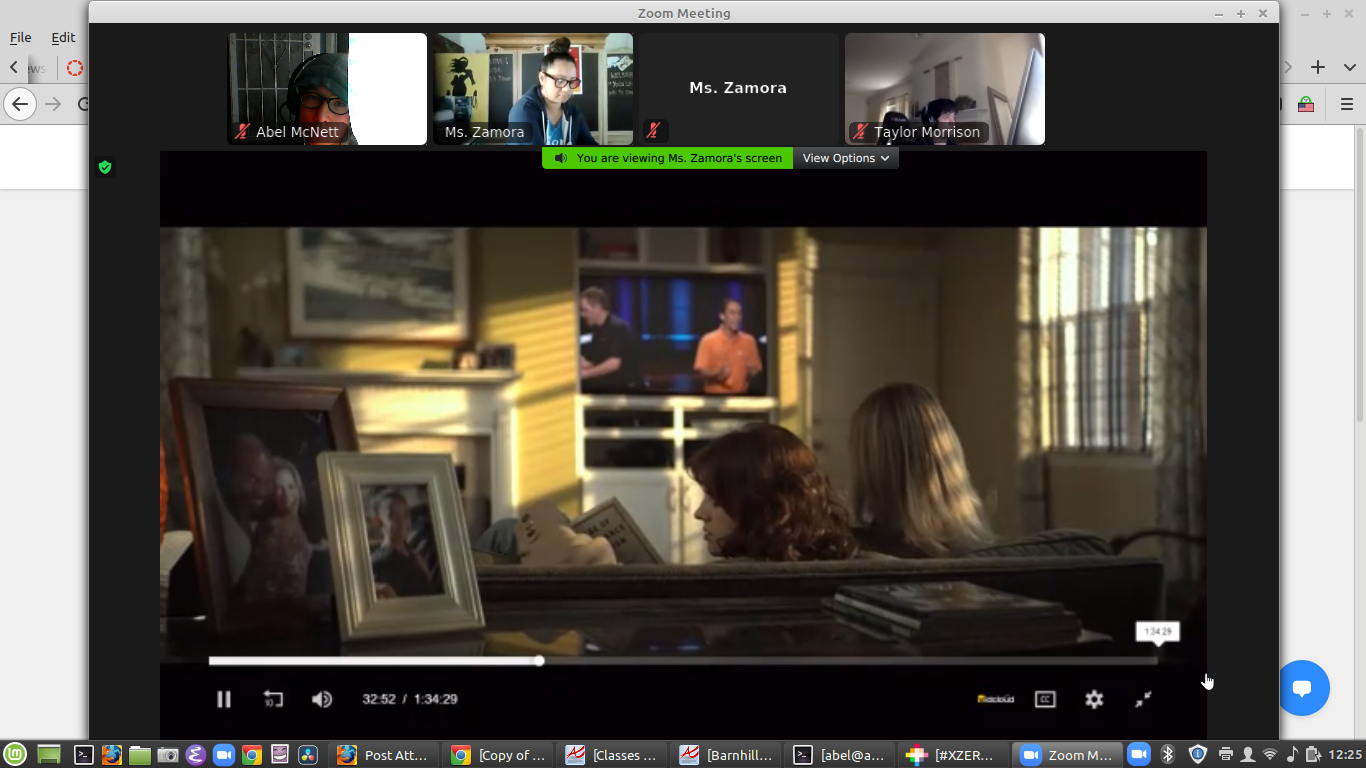Launch the screenshot camera tool
1366x768 pixels.
(x=168, y=755)
